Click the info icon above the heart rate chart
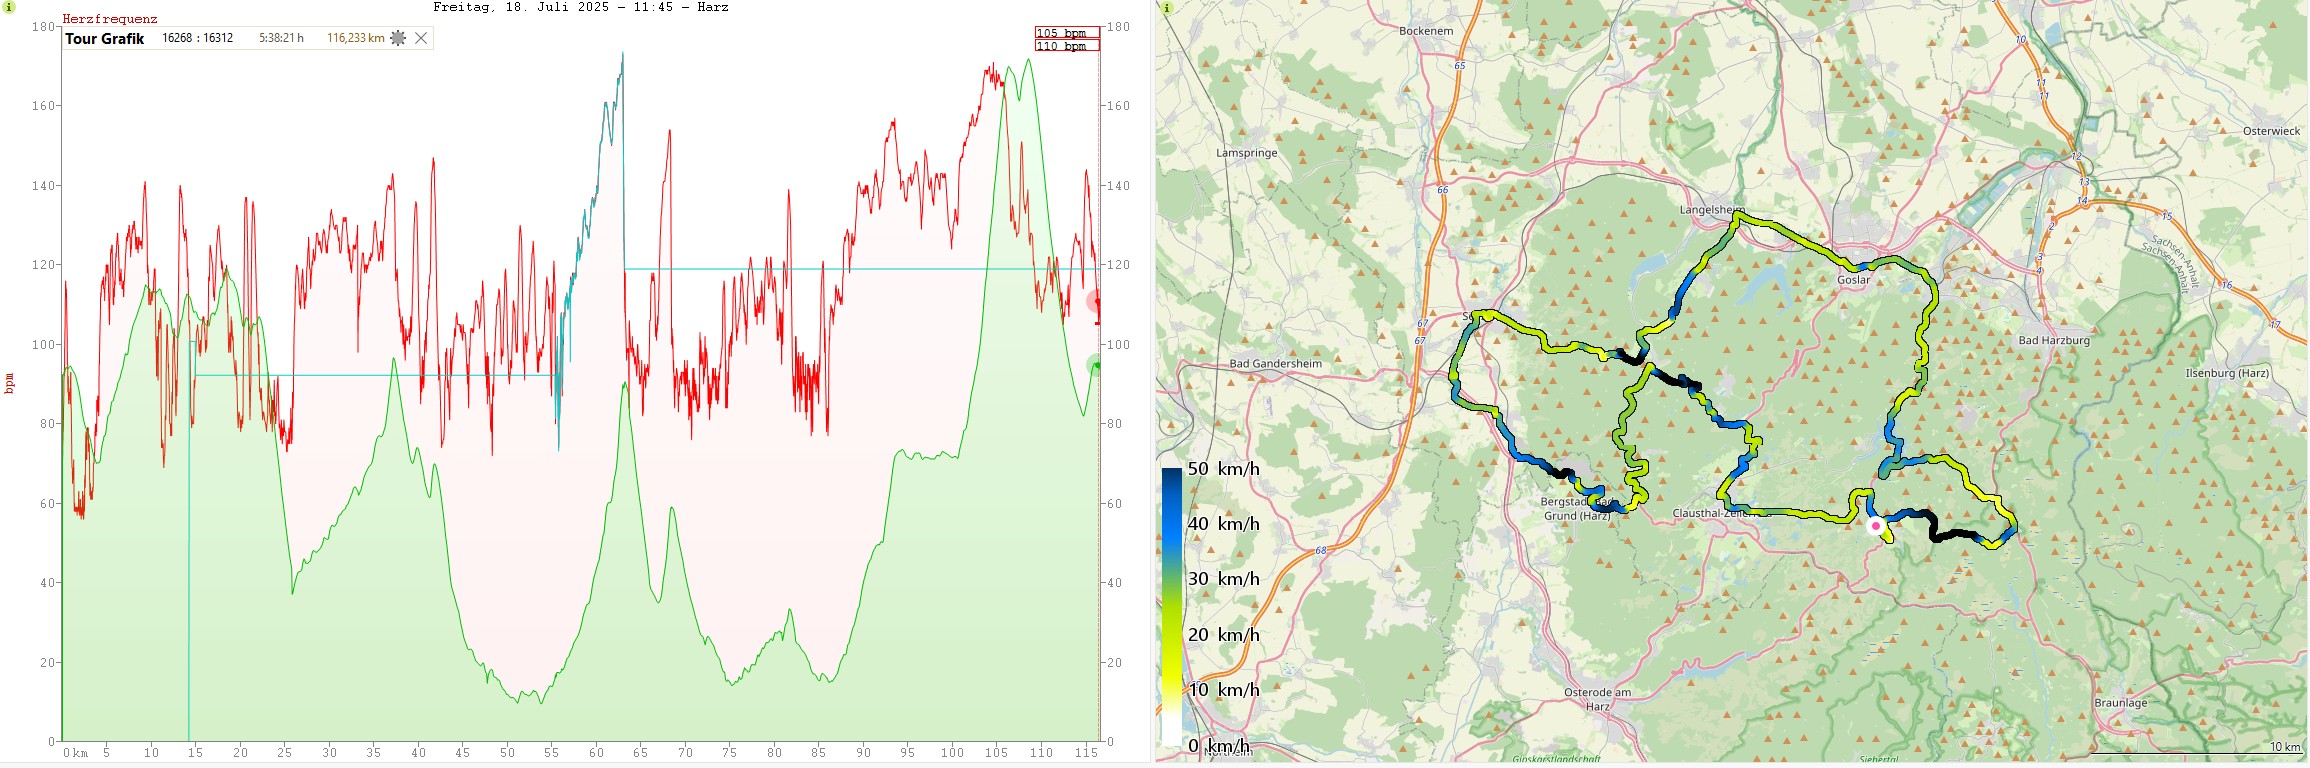Image resolution: width=2310 pixels, height=768 pixels. [9, 7]
